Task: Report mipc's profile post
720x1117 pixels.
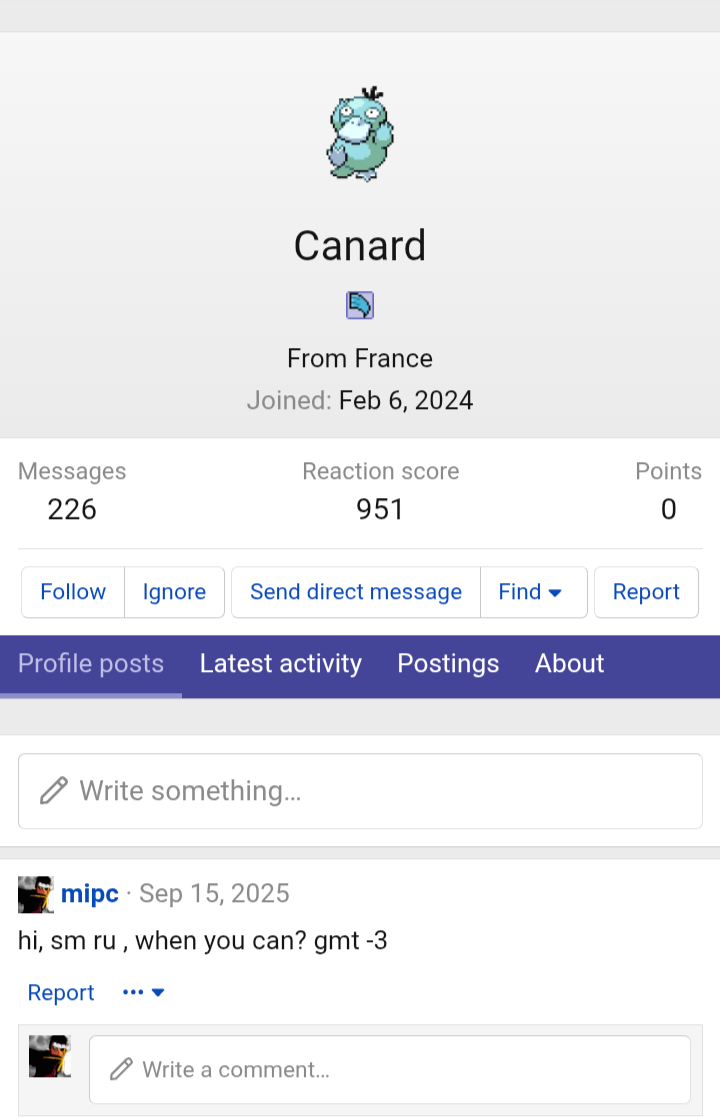Action: click(x=61, y=992)
